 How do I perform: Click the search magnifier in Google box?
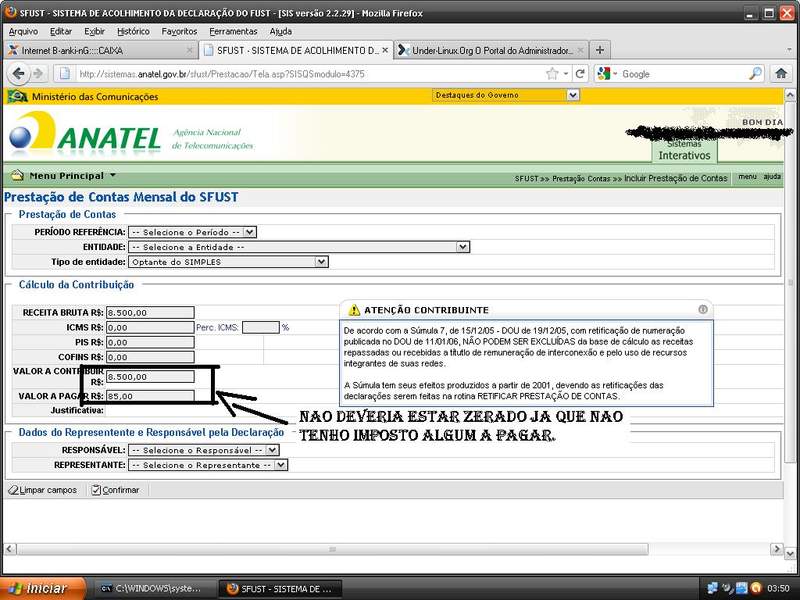[x=755, y=74]
